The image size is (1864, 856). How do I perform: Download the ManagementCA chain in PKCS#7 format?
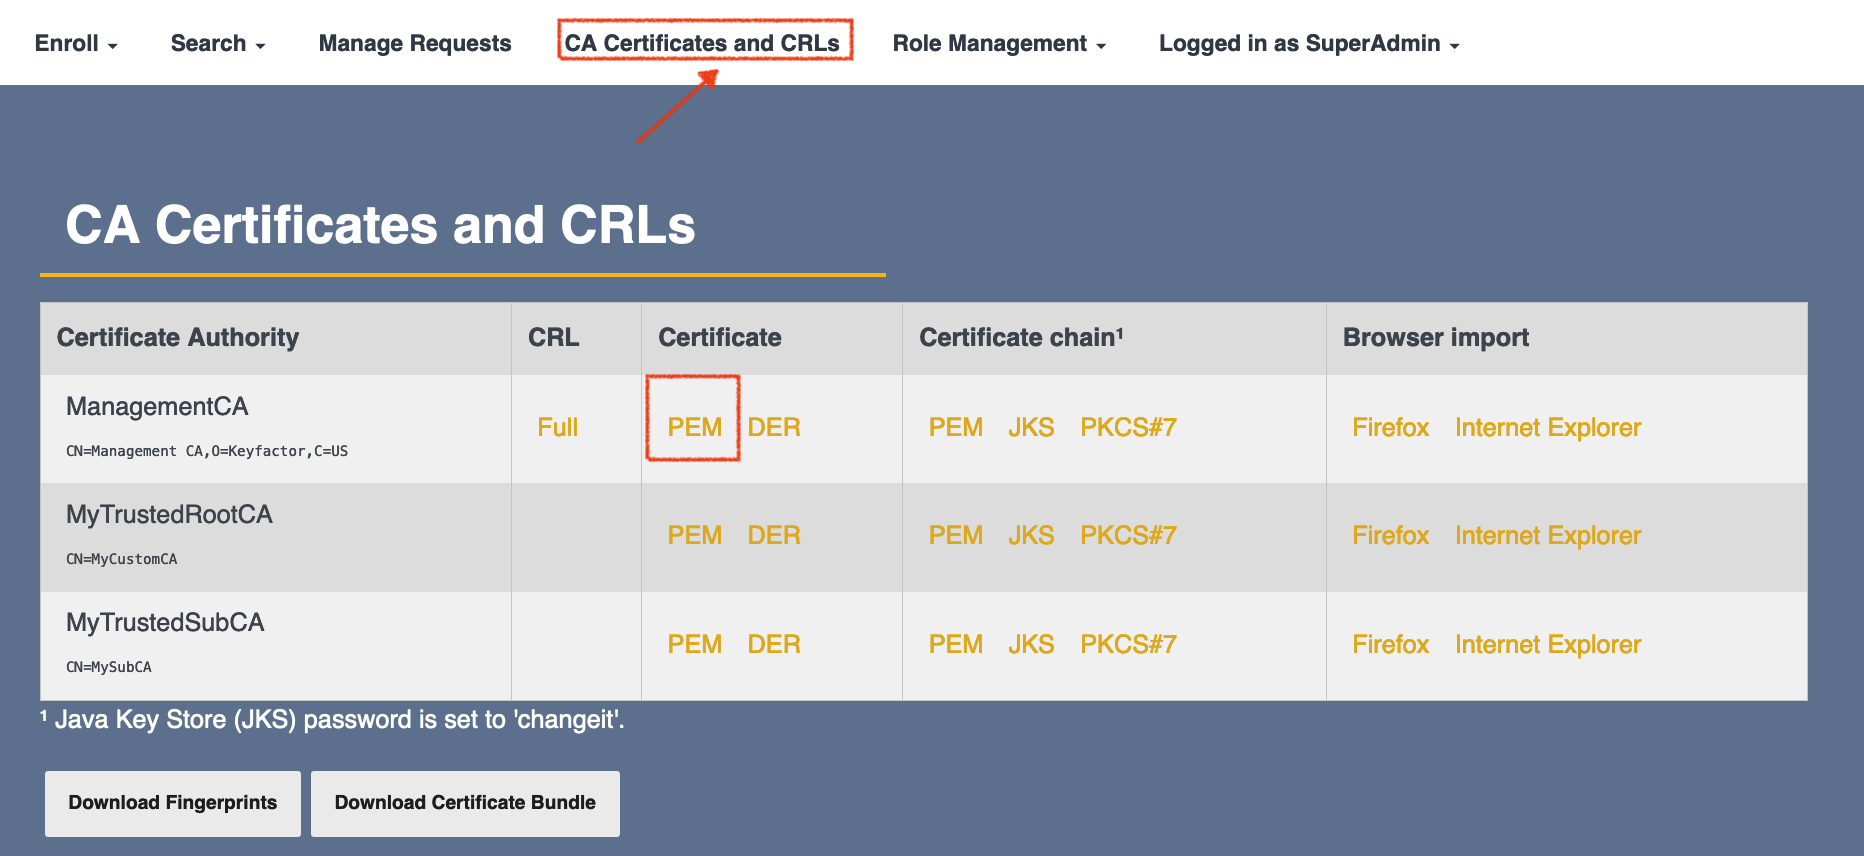point(1127,428)
